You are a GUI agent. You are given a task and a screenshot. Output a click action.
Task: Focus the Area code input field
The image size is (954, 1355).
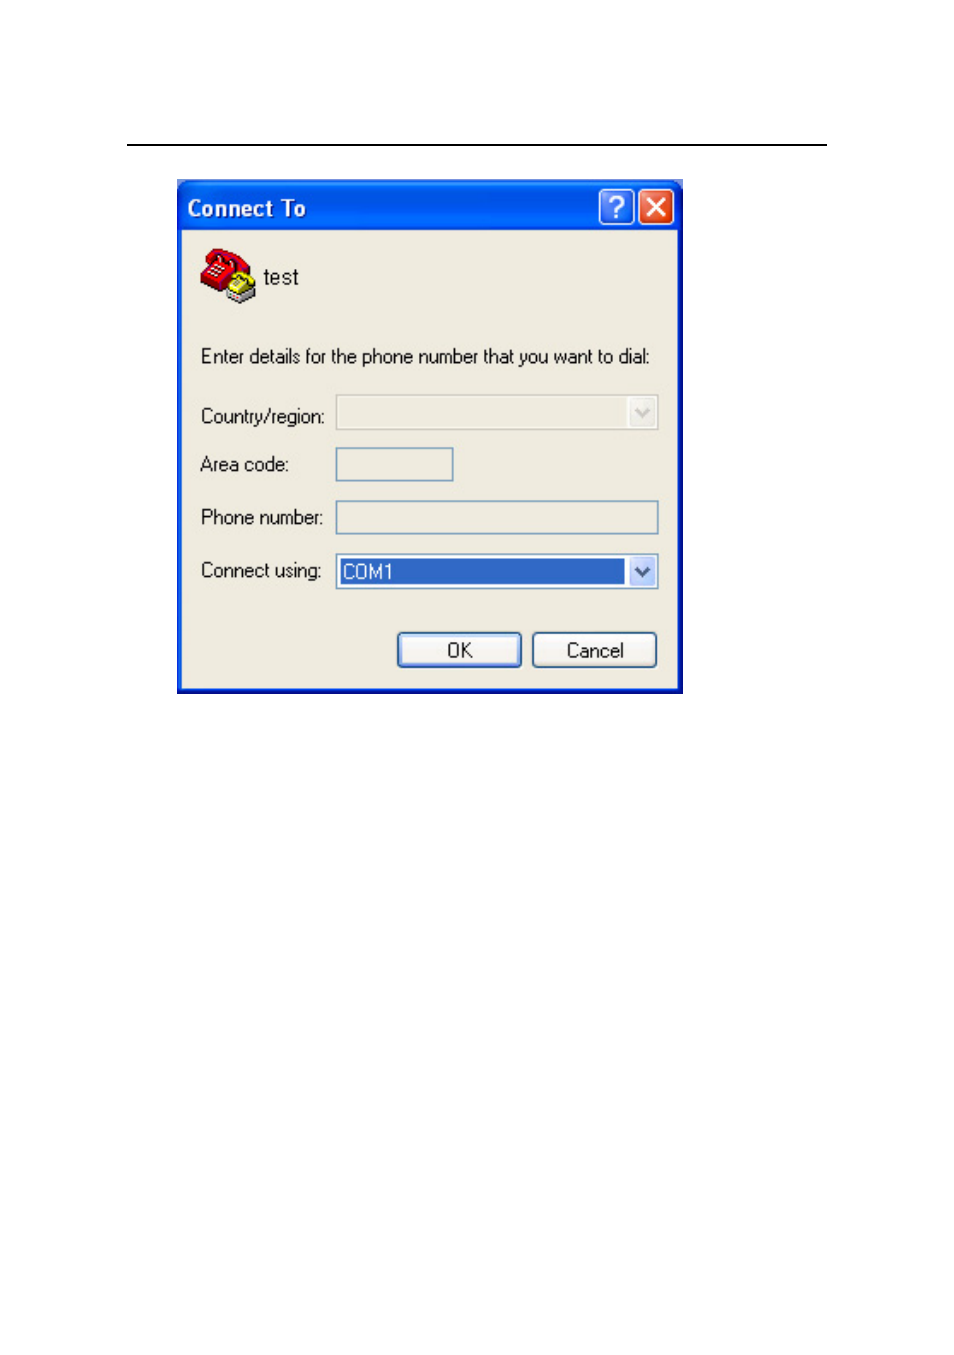[x=394, y=464]
